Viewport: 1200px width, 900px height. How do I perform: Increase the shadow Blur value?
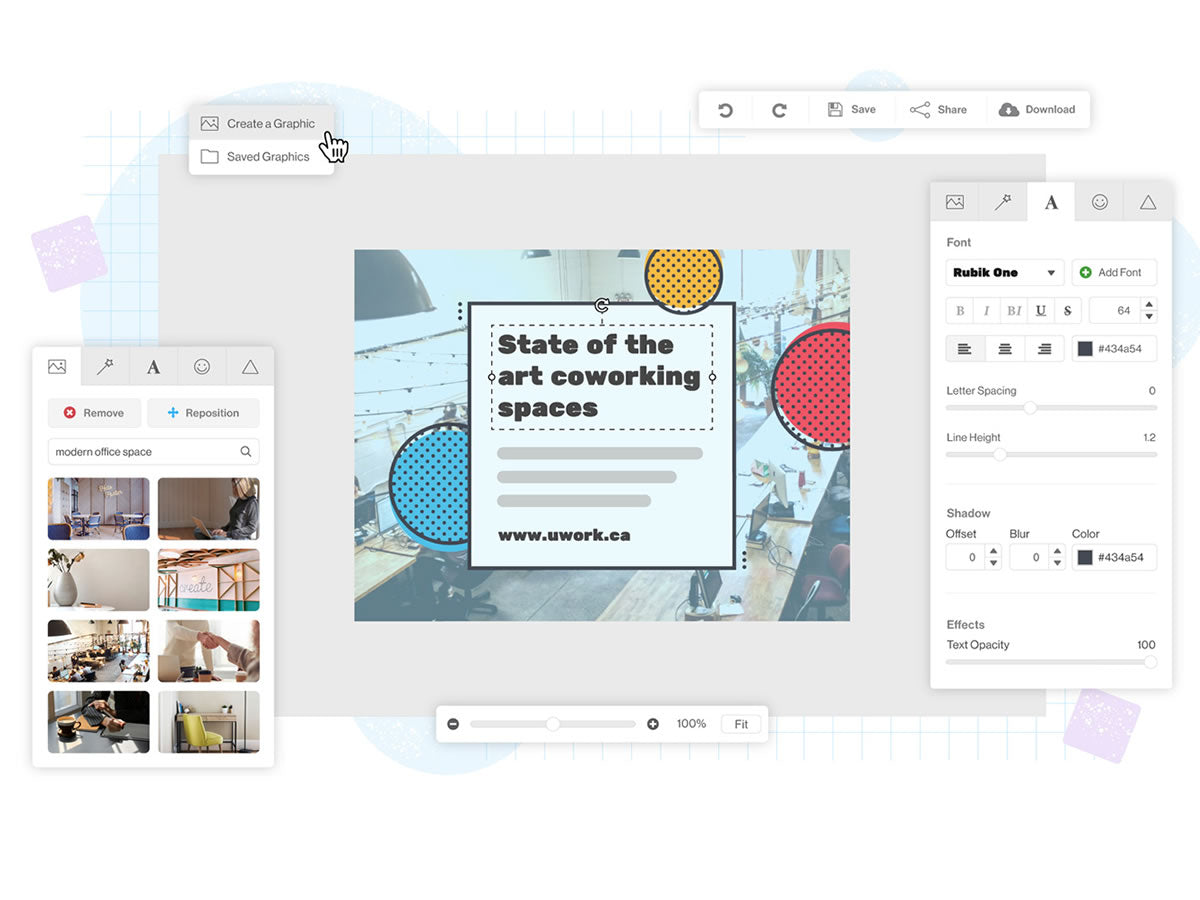click(1057, 551)
